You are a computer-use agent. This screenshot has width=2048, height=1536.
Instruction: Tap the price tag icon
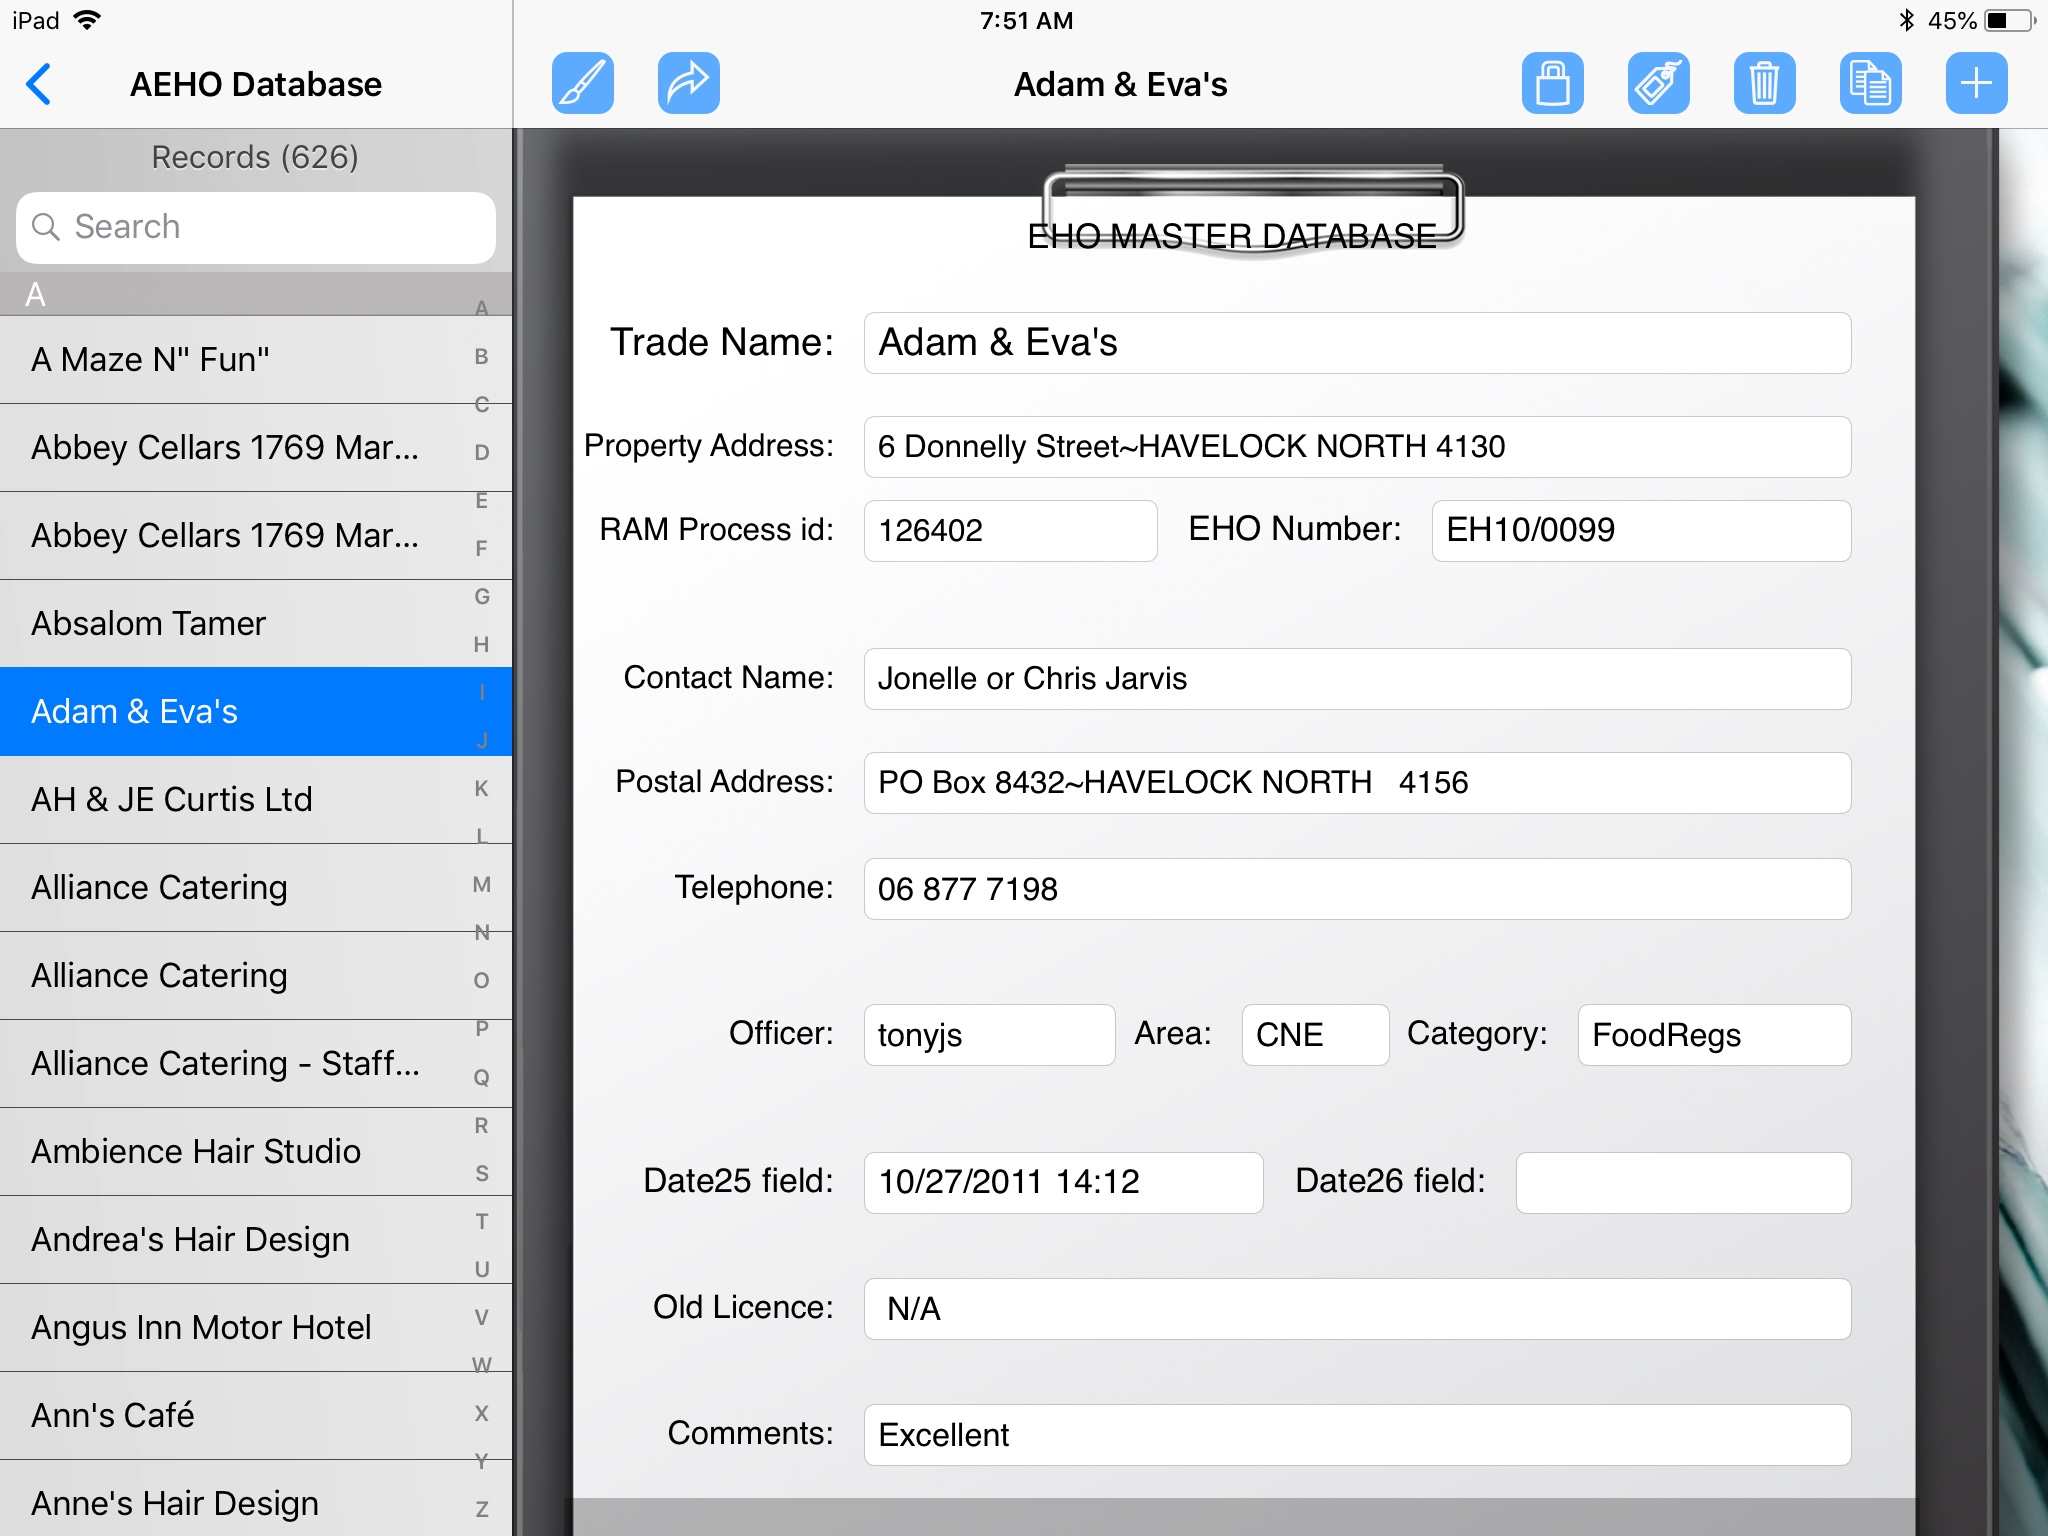pyautogui.click(x=1658, y=83)
